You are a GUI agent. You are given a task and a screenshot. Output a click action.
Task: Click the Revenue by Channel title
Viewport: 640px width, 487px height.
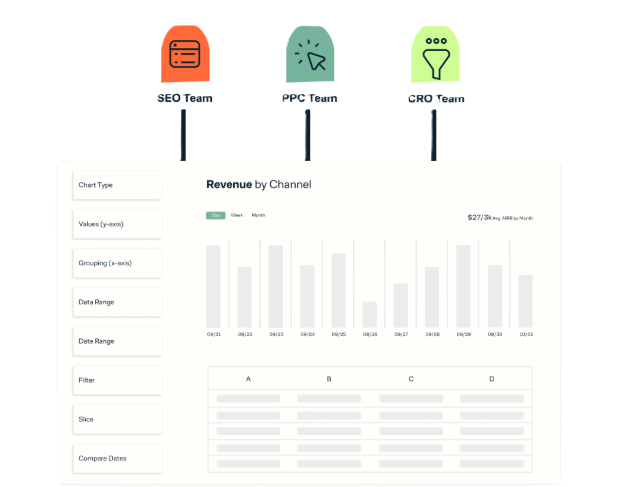pyautogui.click(x=258, y=184)
